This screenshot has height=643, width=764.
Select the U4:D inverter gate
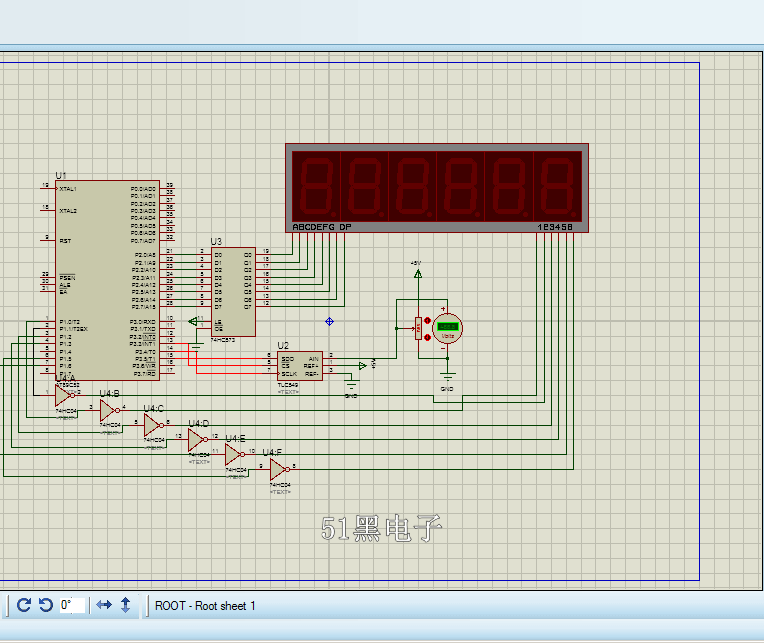coord(197,439)
